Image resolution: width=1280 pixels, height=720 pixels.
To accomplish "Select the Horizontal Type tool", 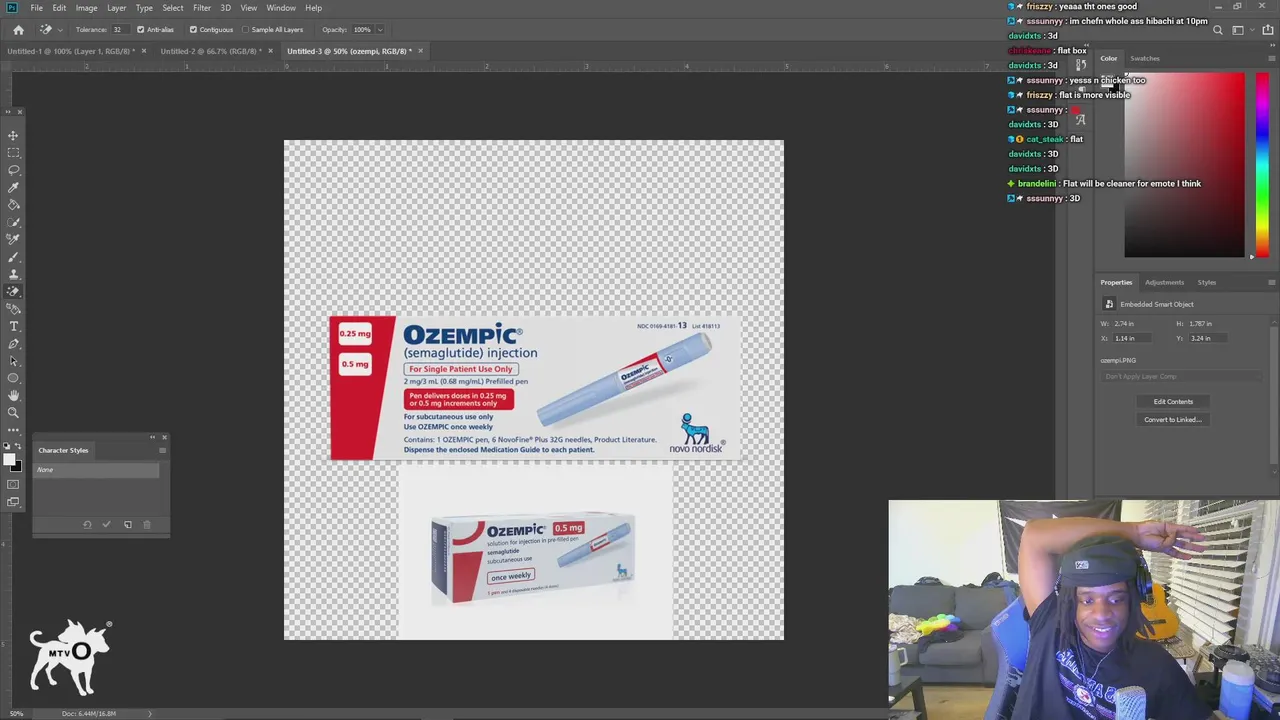I will (x=13, y=326).
